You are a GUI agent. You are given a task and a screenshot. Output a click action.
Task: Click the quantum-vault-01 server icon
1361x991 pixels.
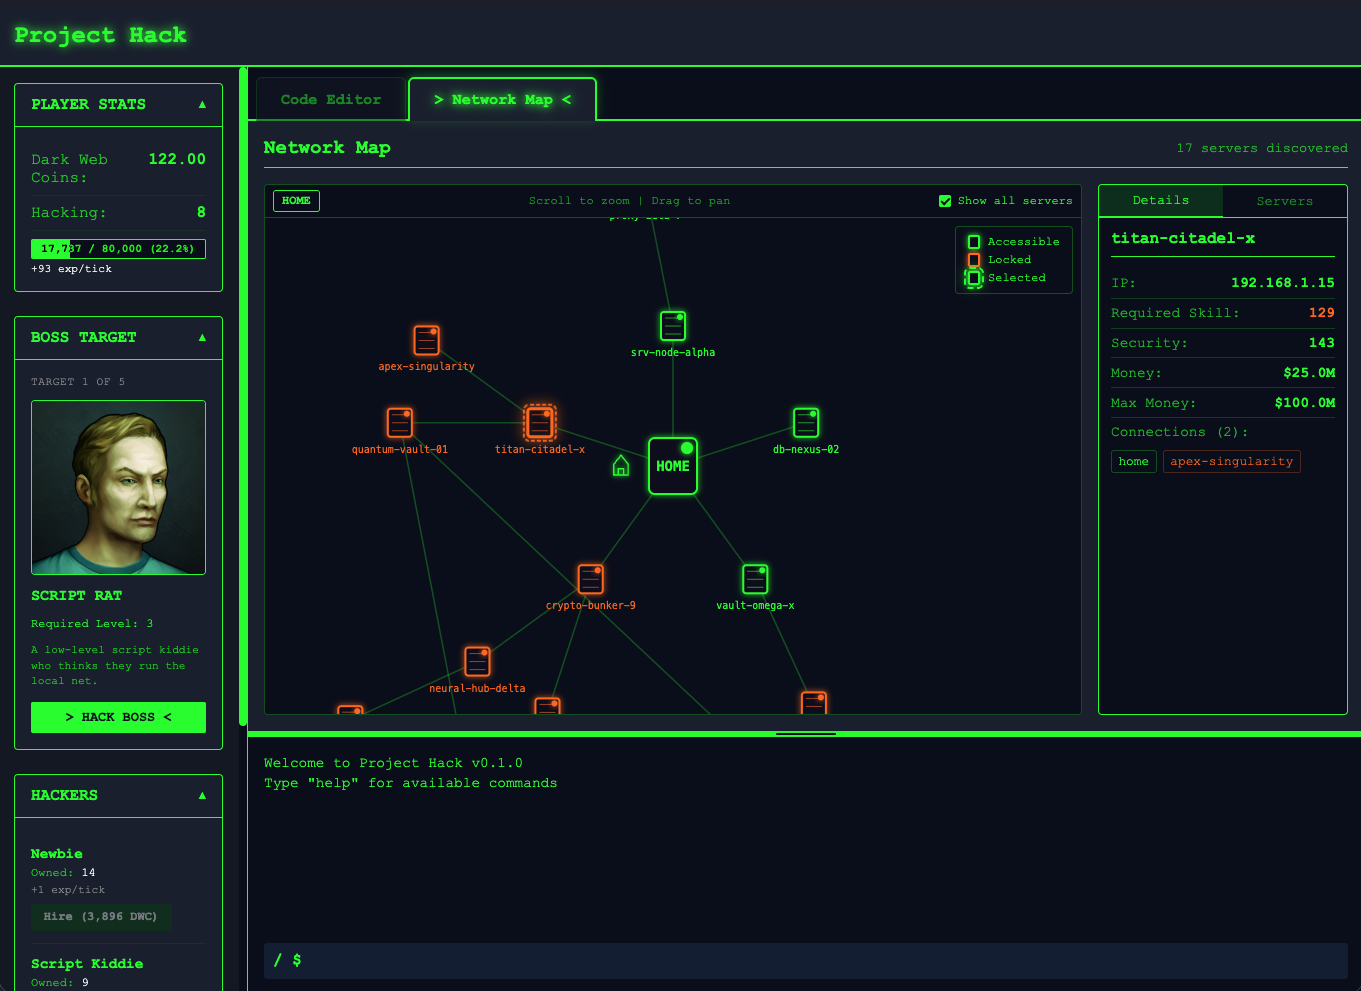[399, 421]
